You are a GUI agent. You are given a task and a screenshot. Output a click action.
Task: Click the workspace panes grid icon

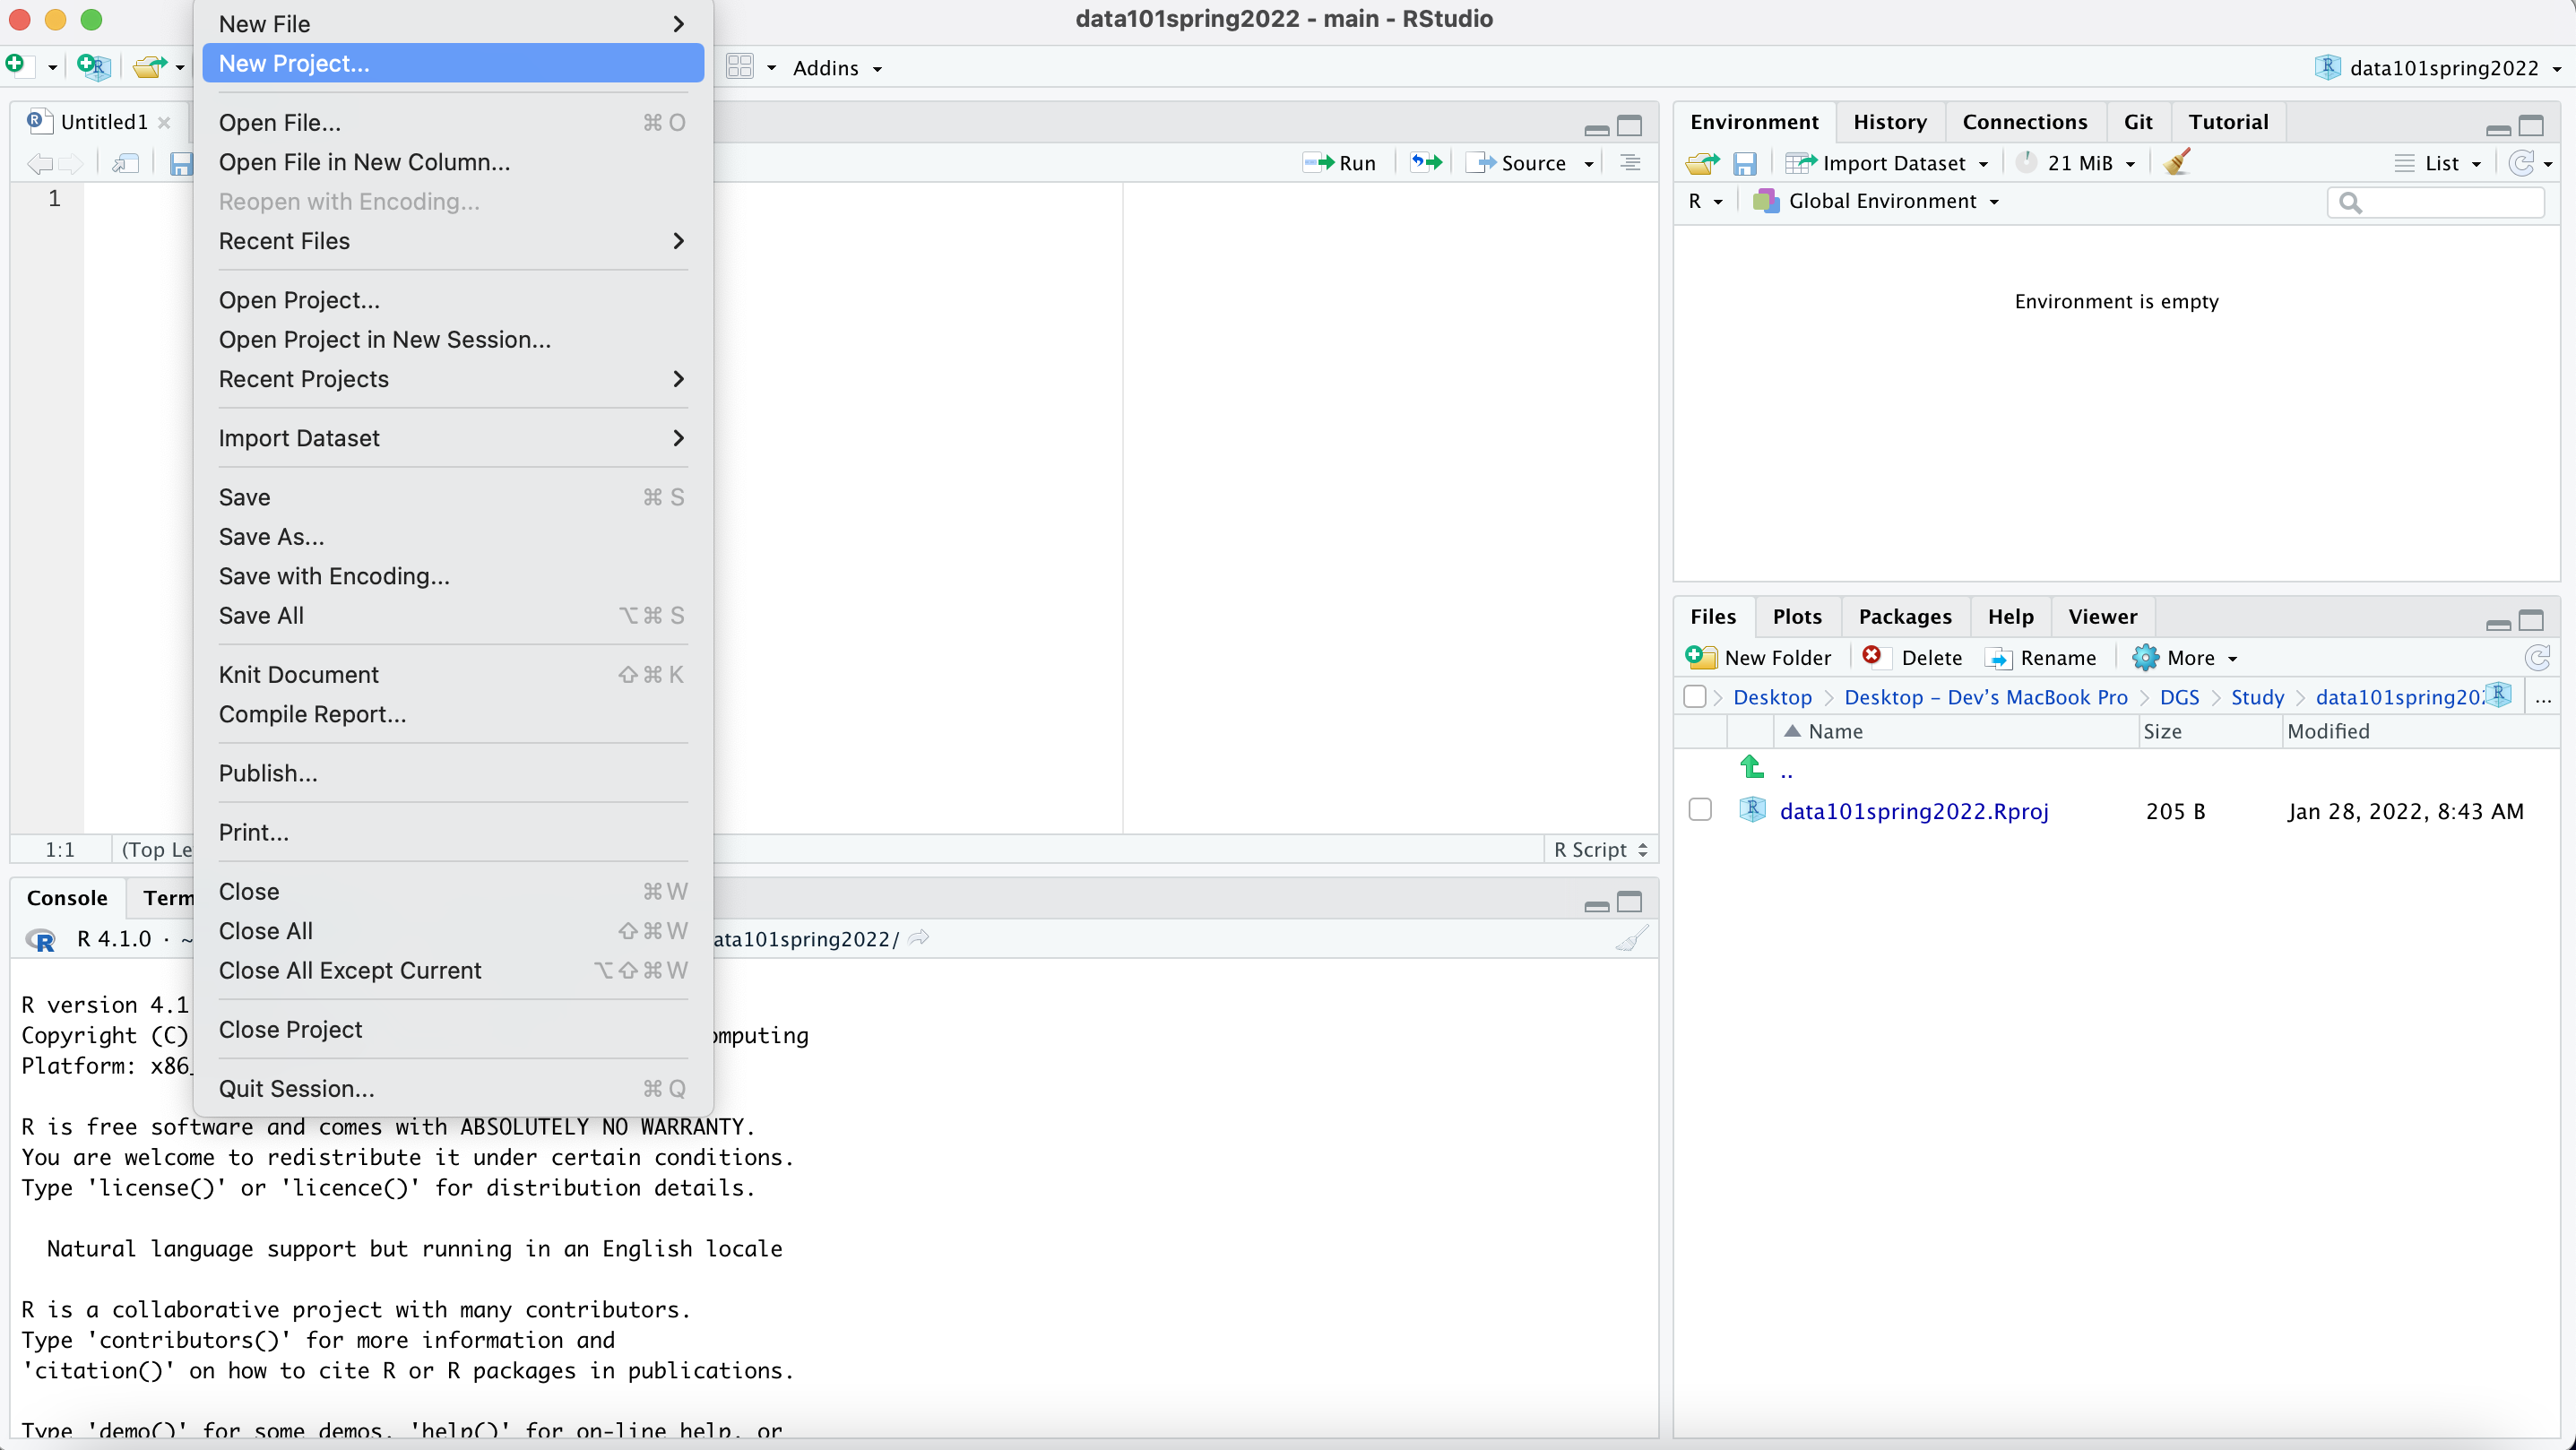(740, 67)
